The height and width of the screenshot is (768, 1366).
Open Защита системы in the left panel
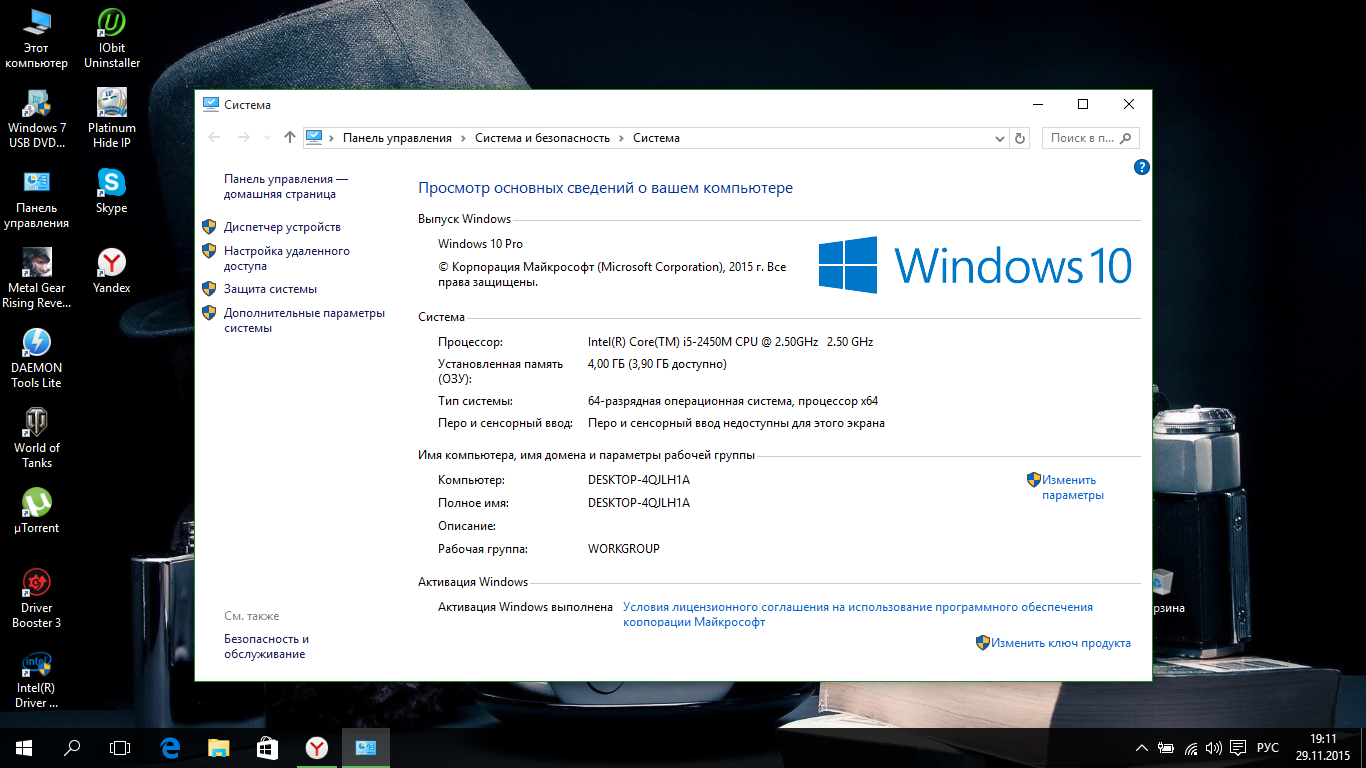(270, 289)
